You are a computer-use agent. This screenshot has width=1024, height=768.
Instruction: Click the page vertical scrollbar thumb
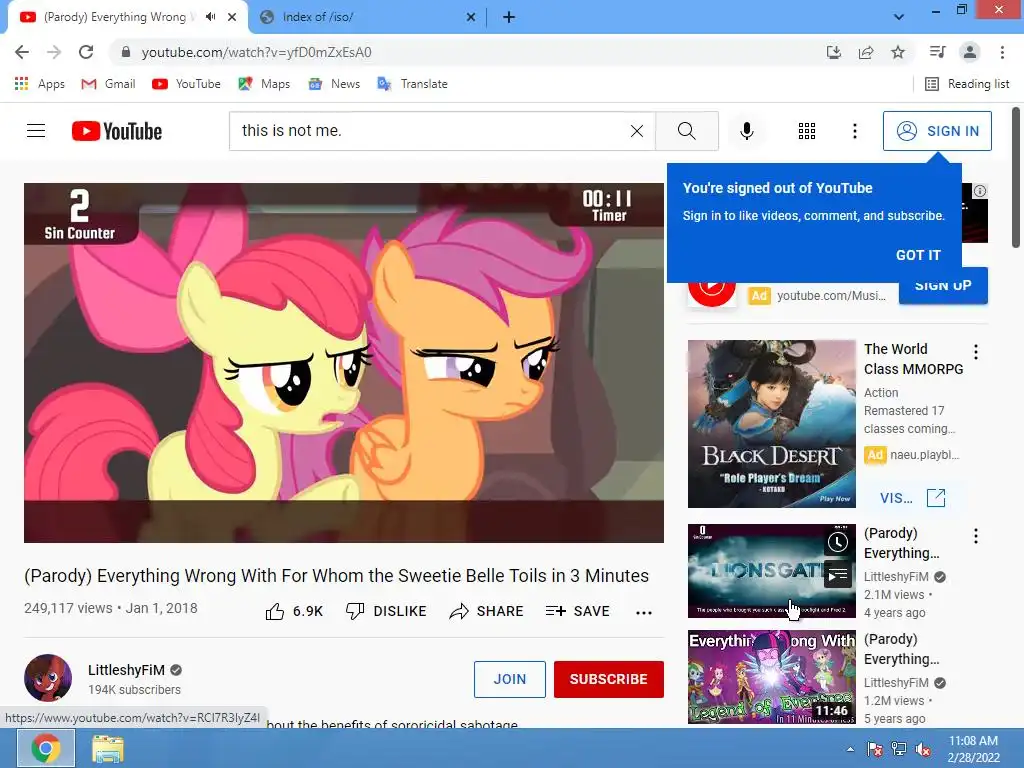[1016, 177]
